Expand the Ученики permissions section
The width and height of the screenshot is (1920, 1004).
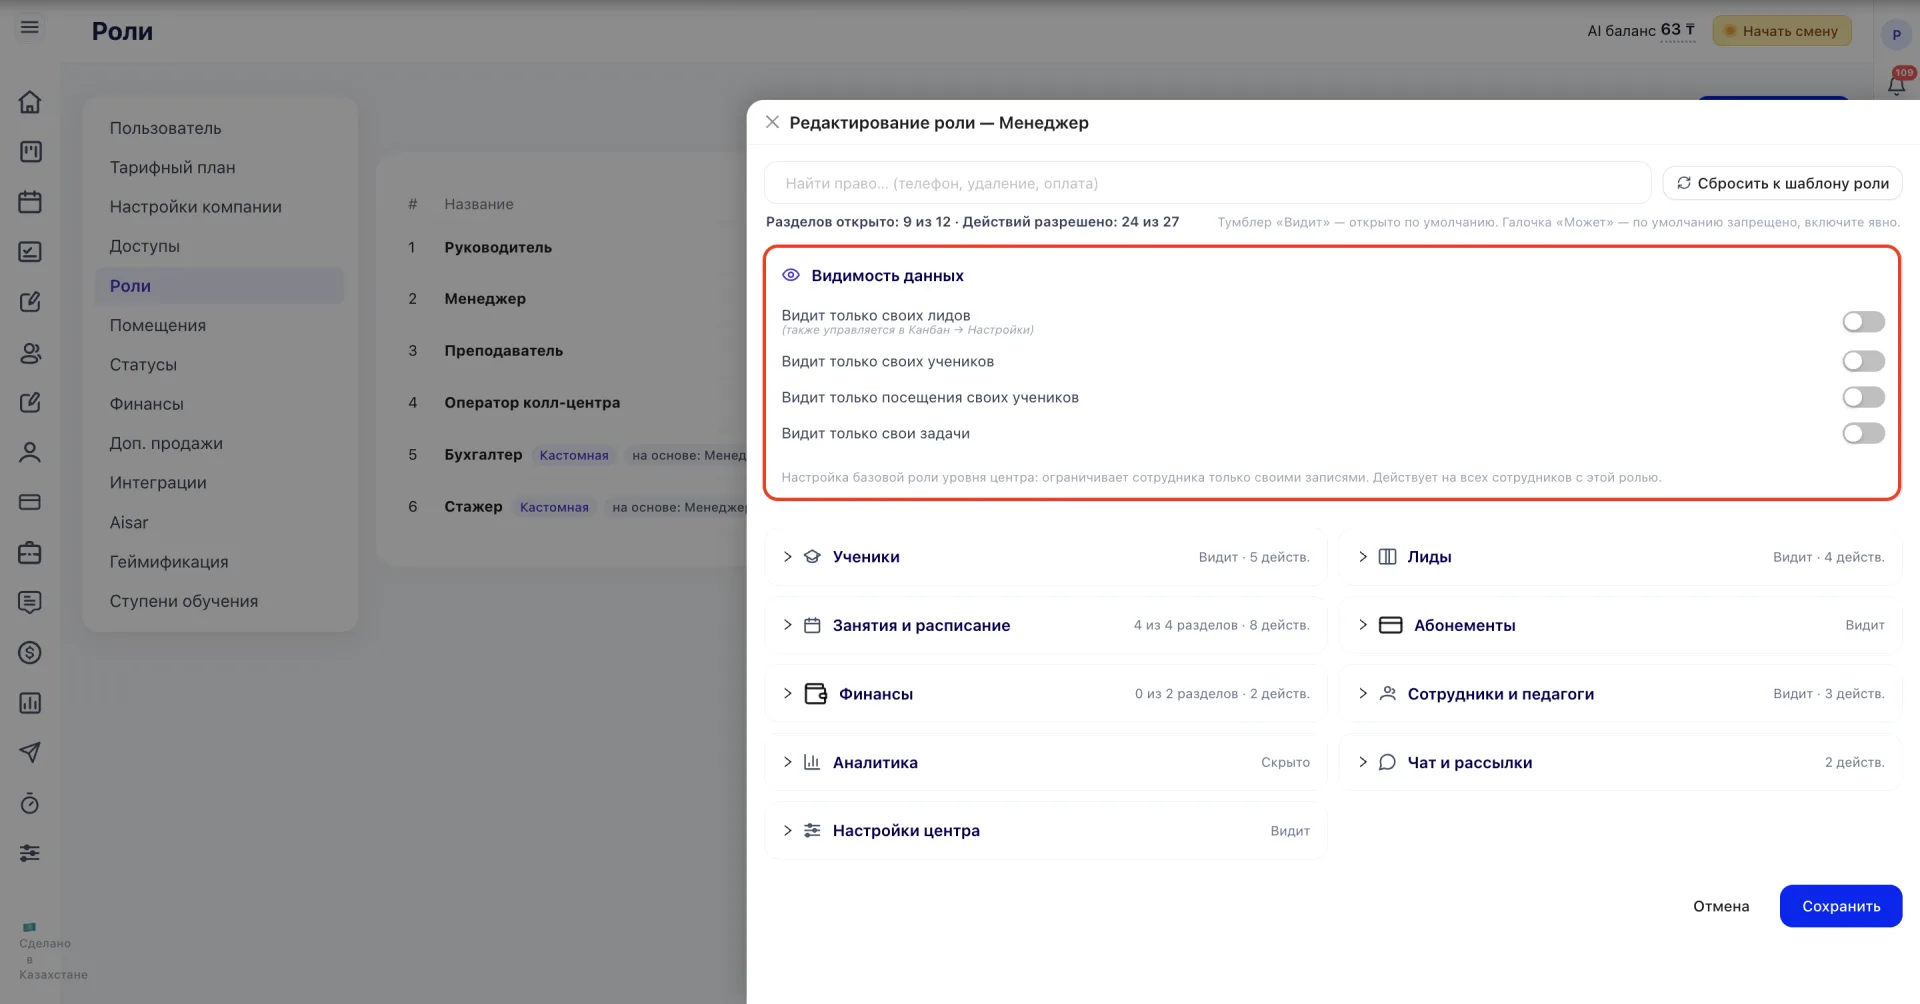click(x=787, y=557)
